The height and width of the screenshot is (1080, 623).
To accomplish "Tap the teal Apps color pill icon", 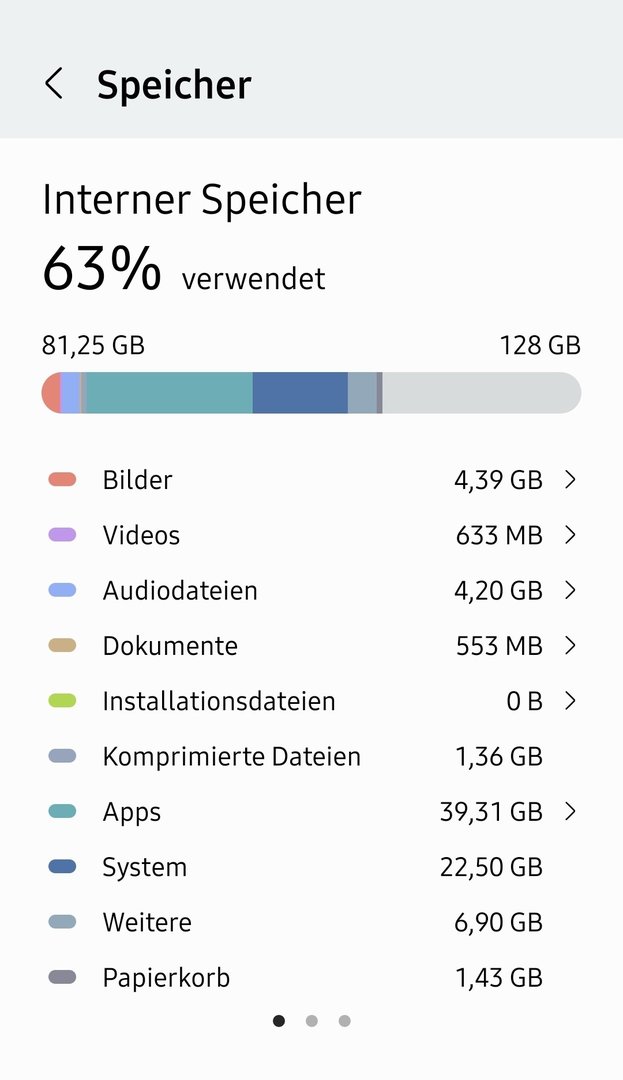I will tap(62, 811).
